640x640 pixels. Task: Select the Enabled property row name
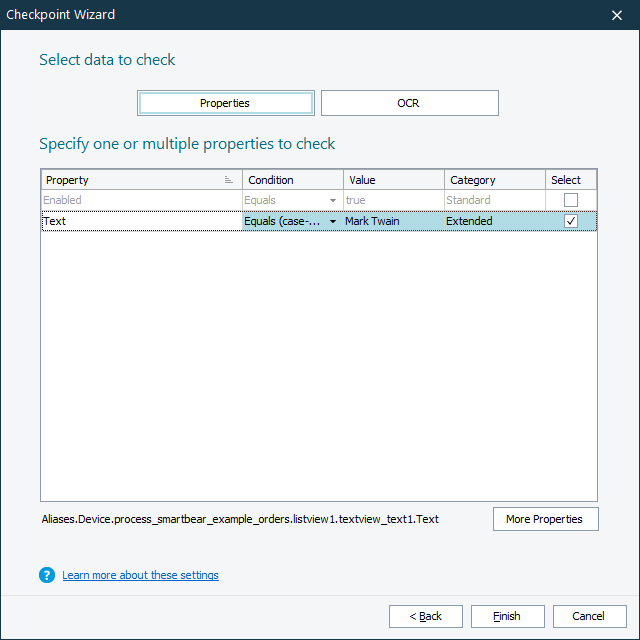click(140, 200)
